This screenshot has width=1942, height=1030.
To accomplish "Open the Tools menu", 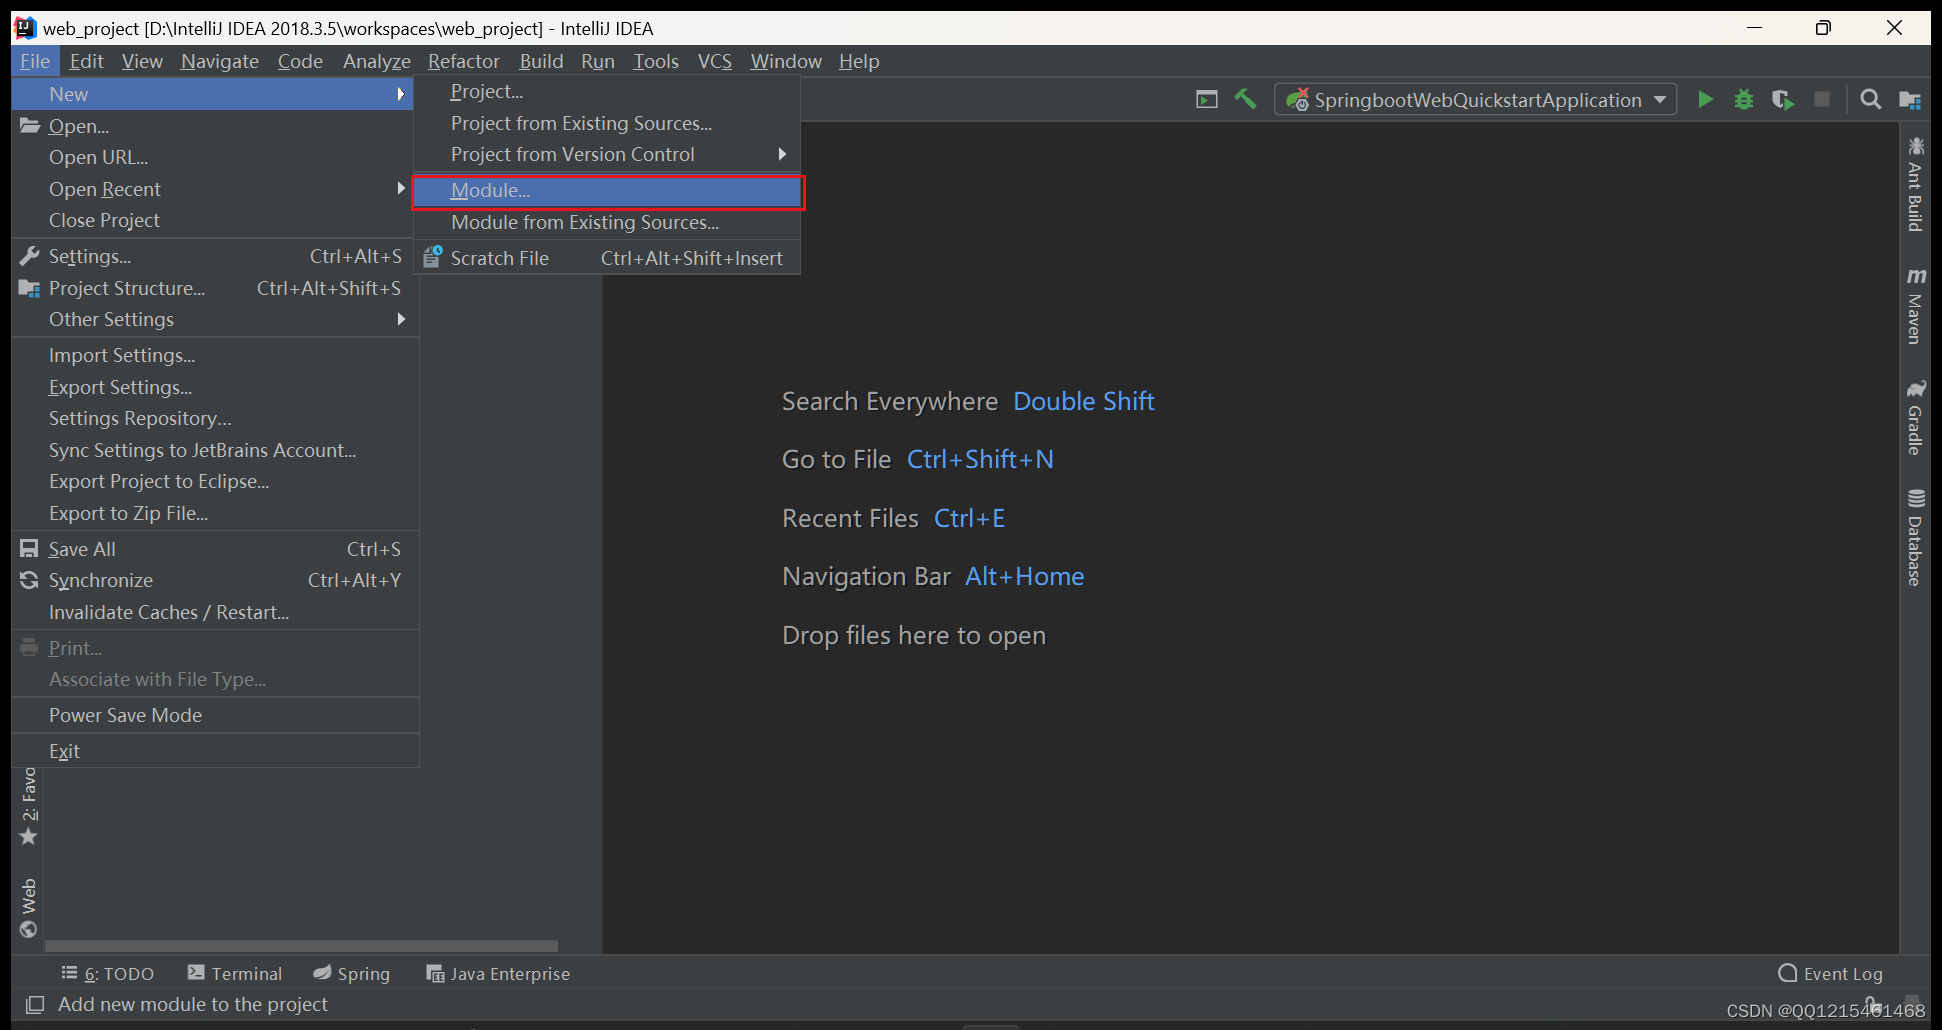I will coord(655,61).
